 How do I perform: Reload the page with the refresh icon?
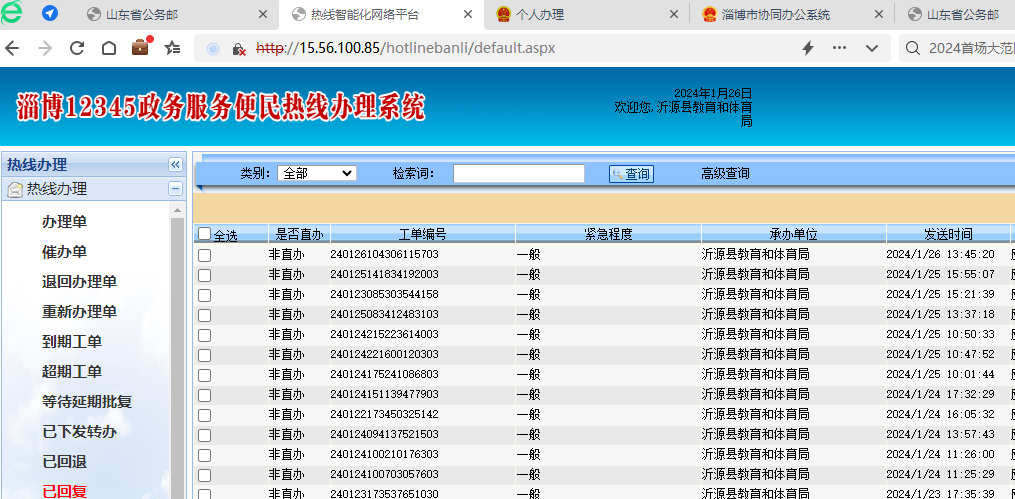click(77, 48)
